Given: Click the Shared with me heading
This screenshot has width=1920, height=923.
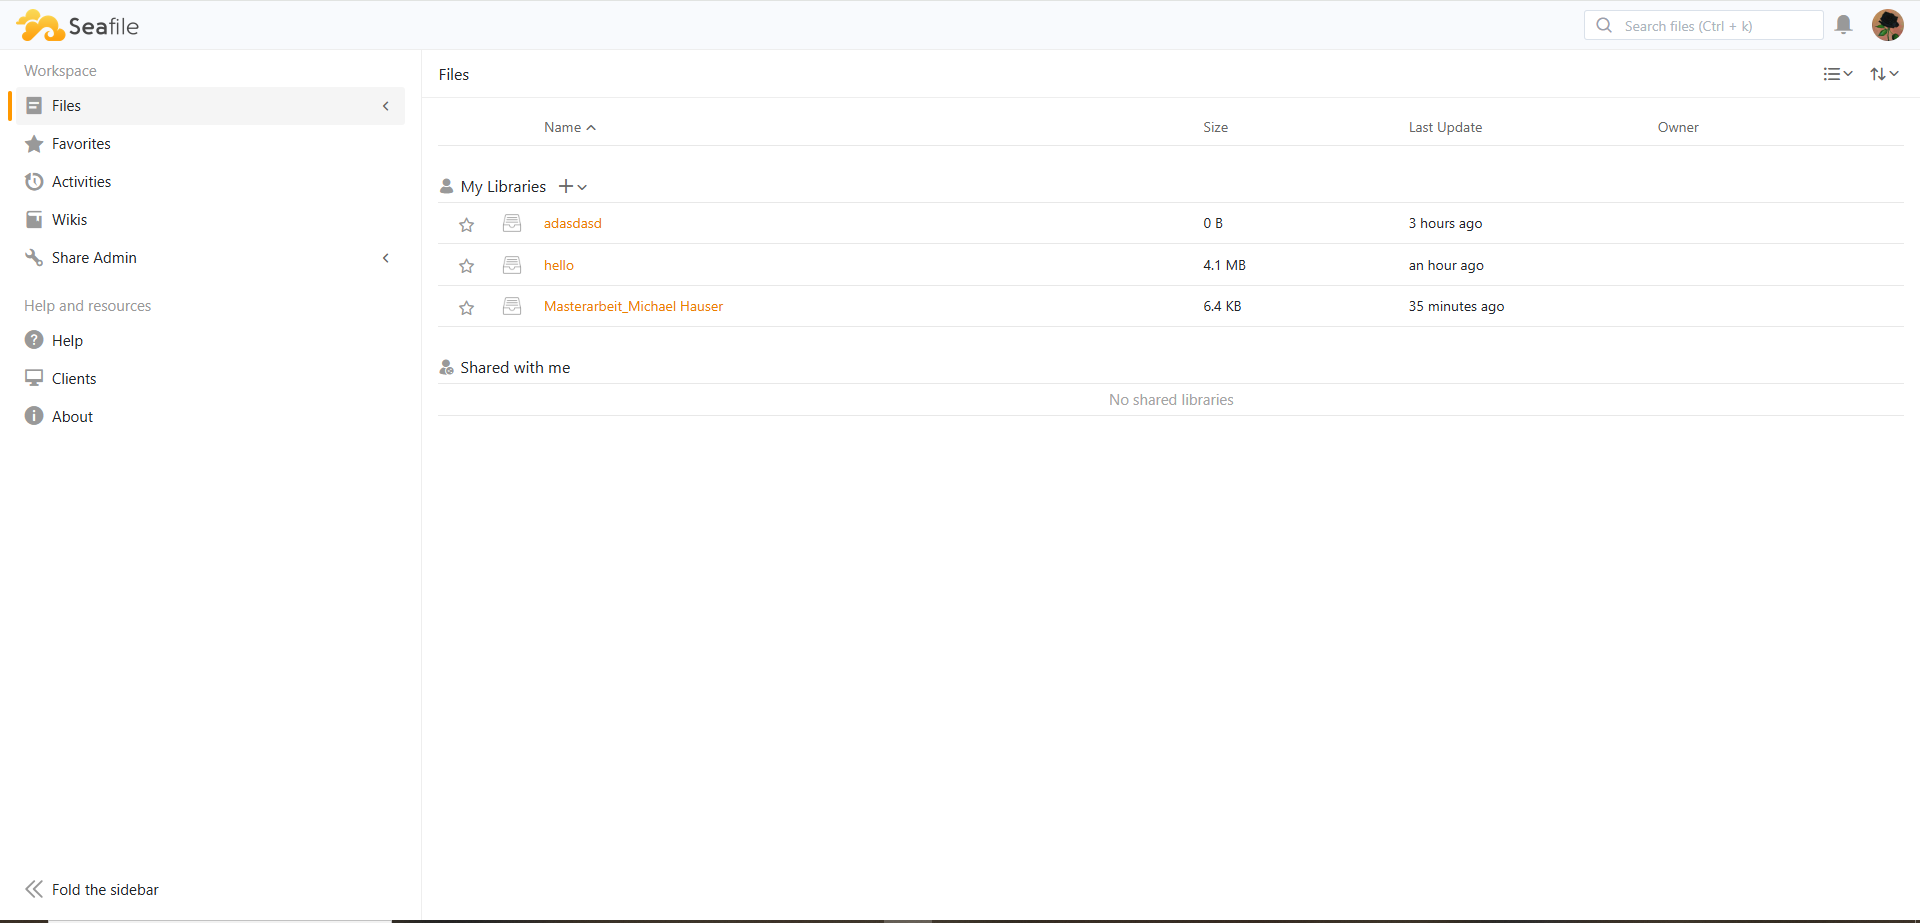Looking at the screenshot, I should 515,368.
